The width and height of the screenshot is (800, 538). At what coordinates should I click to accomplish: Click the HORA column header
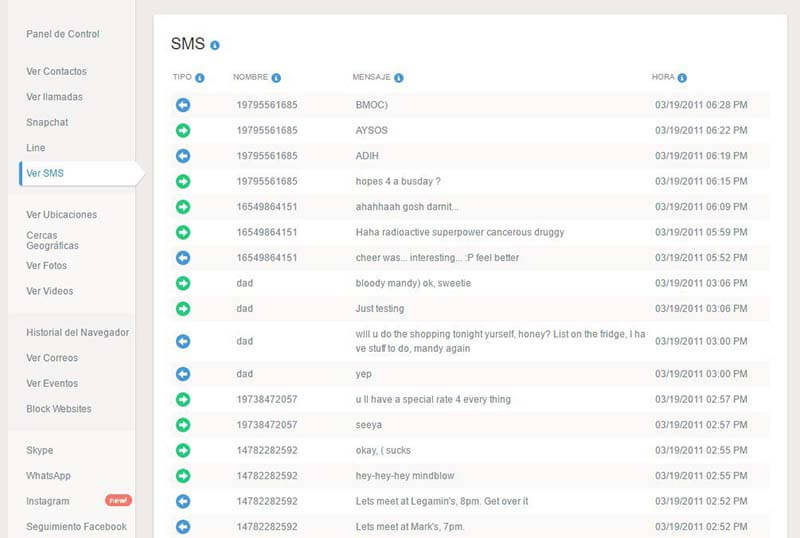[x=663, y=77]
